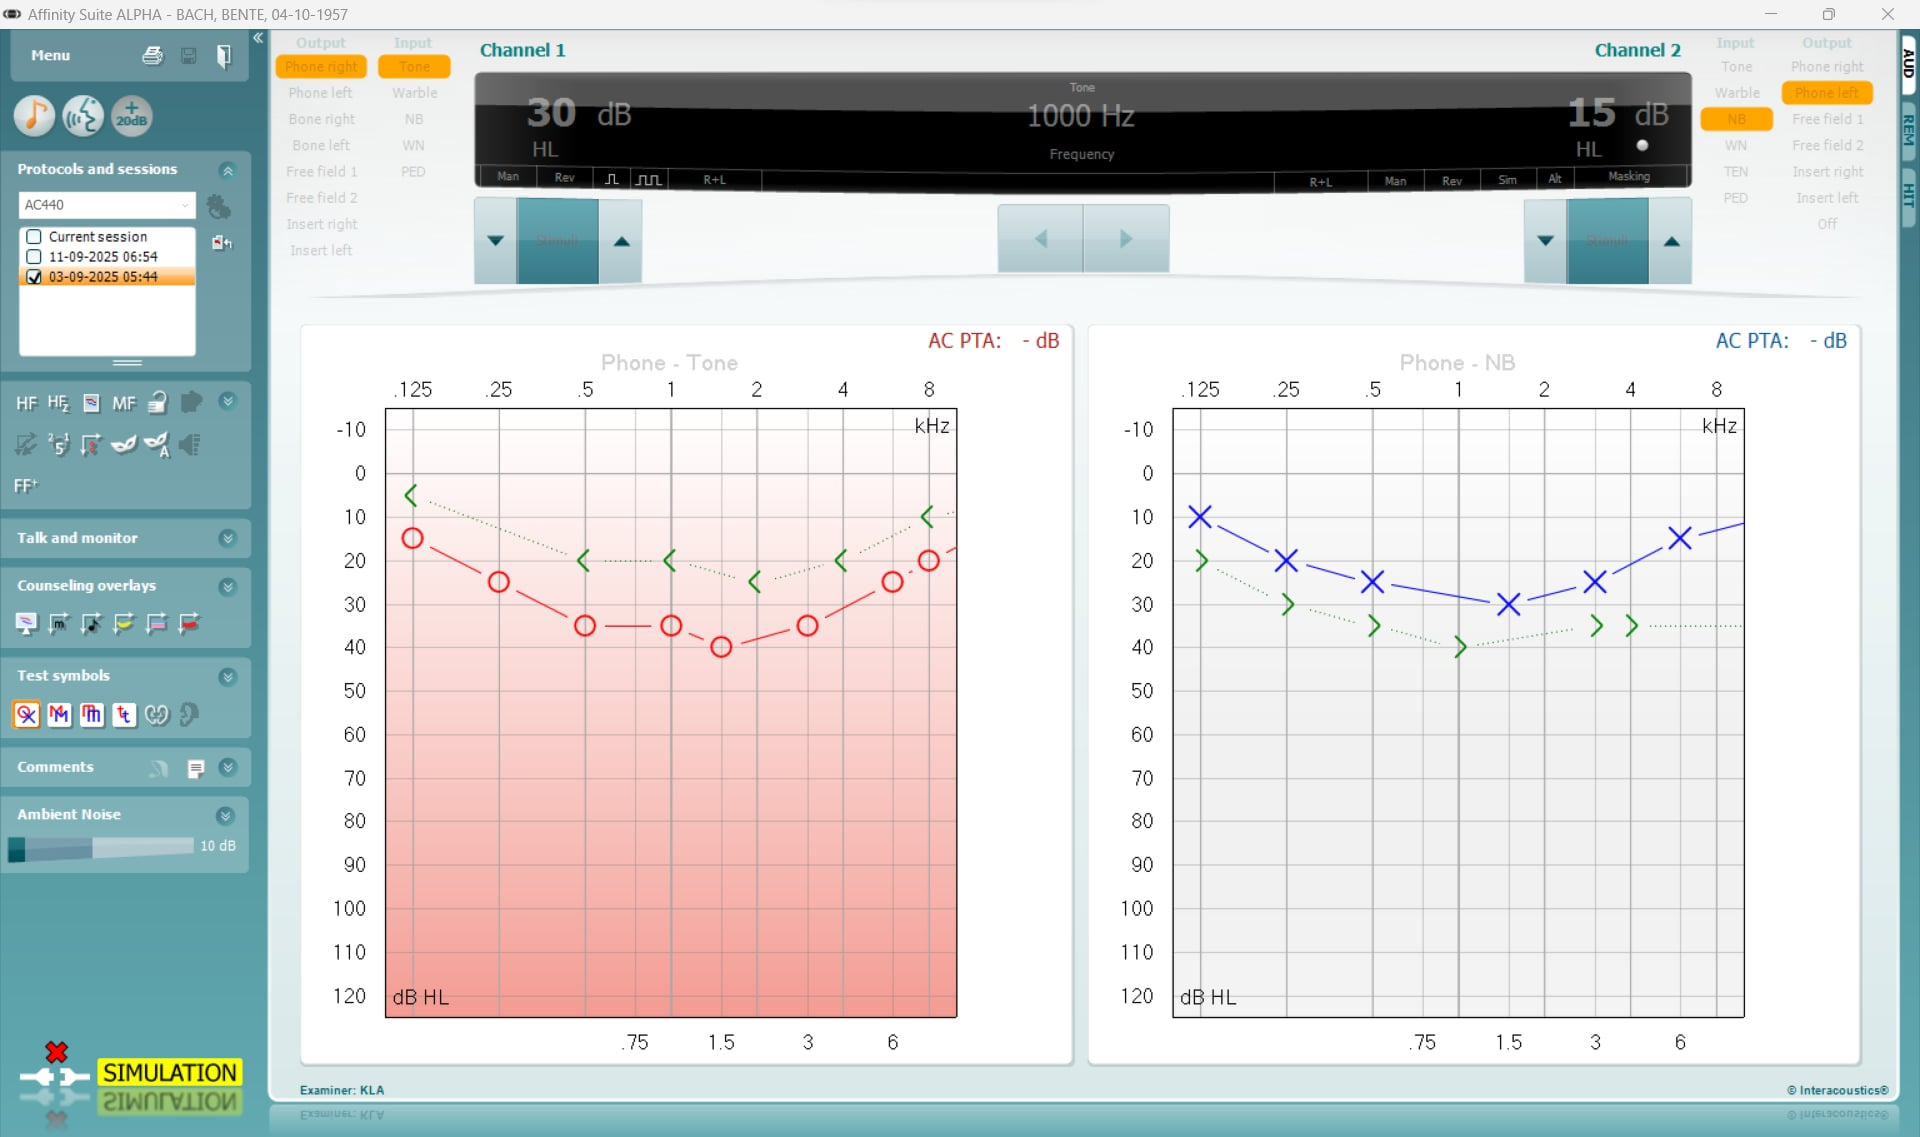Check the Current session checkbox
Image resolution: width=1920 pixels, height=1137 pixels.
pos(34,237)
